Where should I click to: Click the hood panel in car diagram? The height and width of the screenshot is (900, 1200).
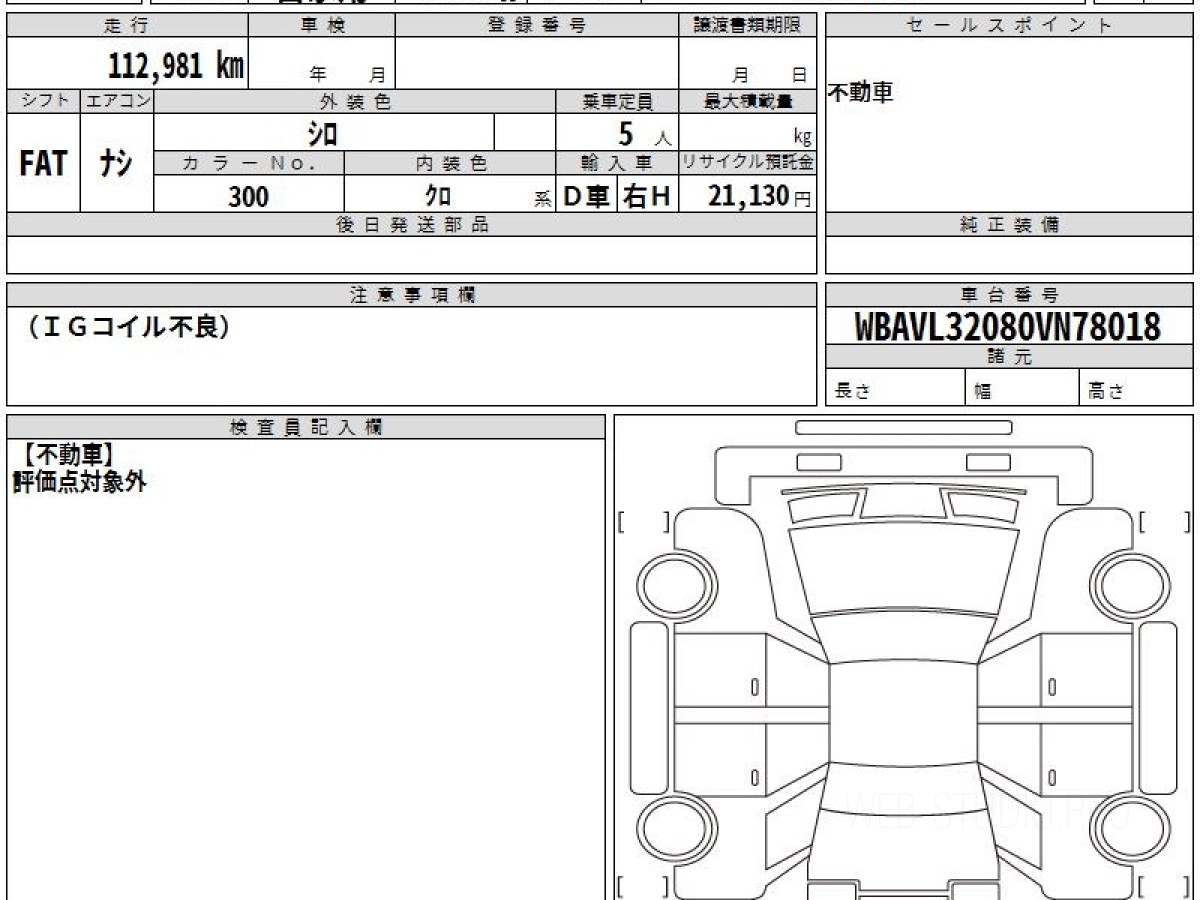[x=904, y=570]
